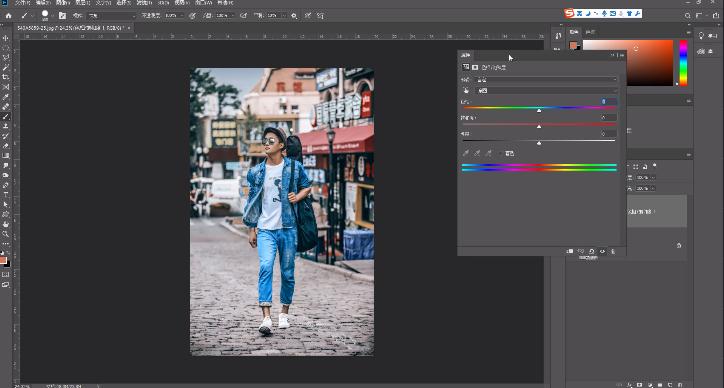
Task: Select the Zoom tool
Action: 6,234
